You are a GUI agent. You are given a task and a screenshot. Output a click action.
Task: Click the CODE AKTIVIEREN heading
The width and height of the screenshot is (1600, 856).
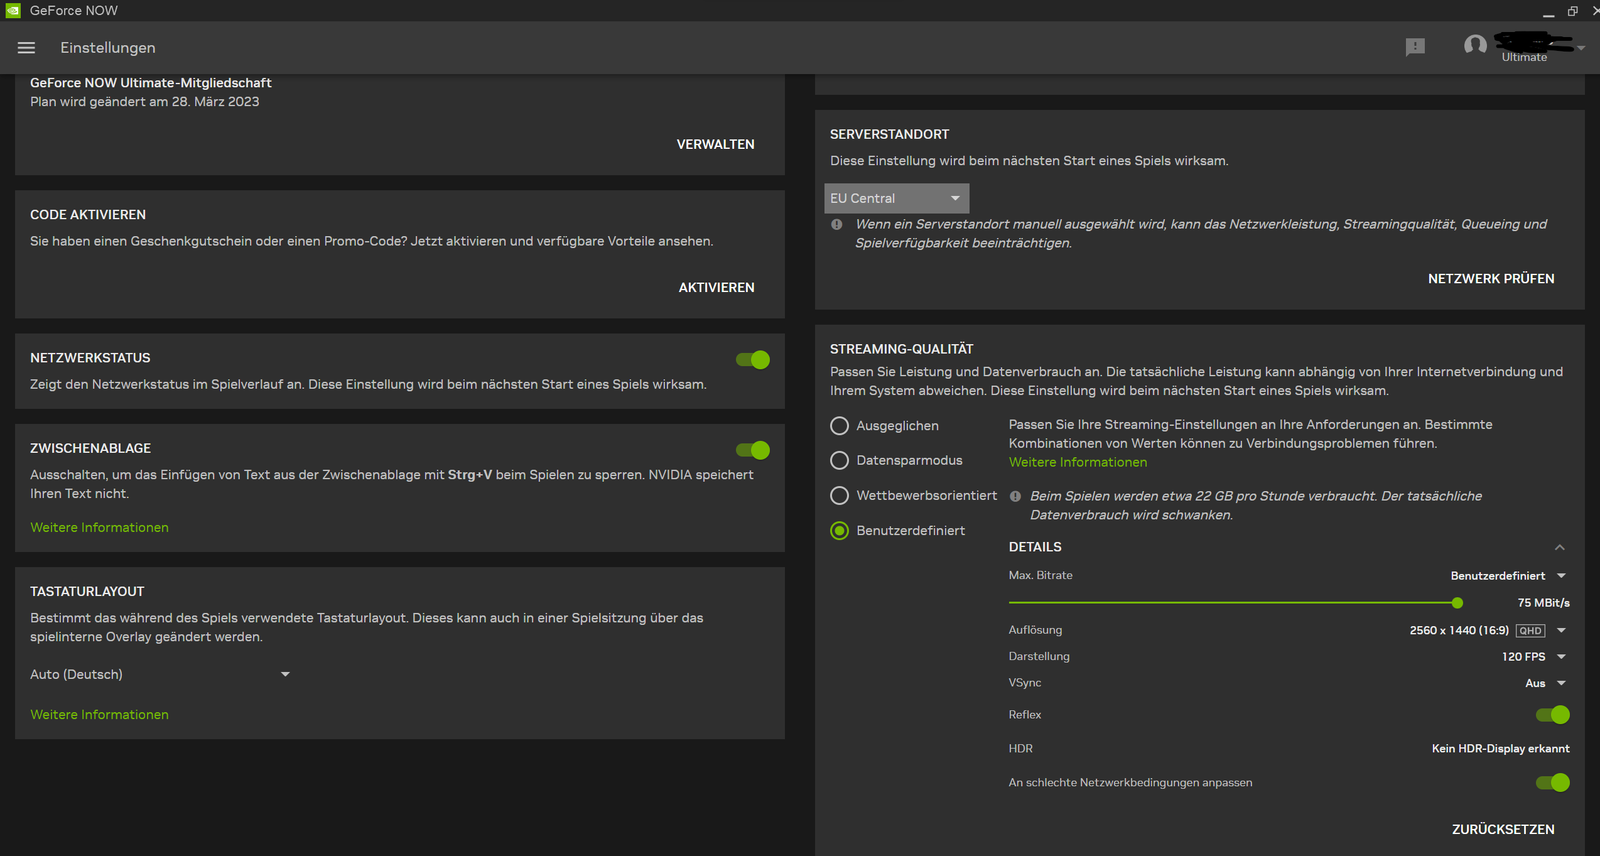88,215
